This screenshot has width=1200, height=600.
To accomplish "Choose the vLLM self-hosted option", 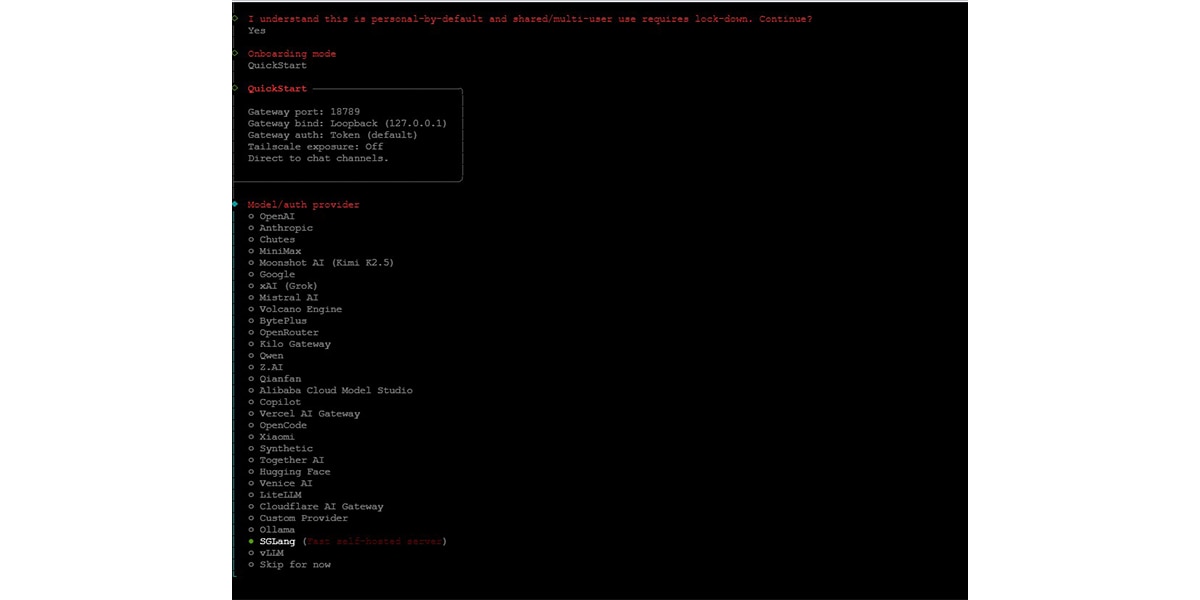I will (270, 553).
